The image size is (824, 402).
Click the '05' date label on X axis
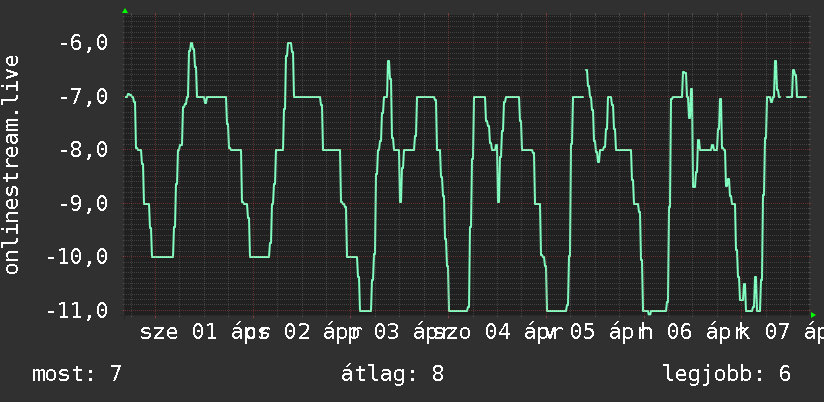pyautogui.click(x=582, y=333)
